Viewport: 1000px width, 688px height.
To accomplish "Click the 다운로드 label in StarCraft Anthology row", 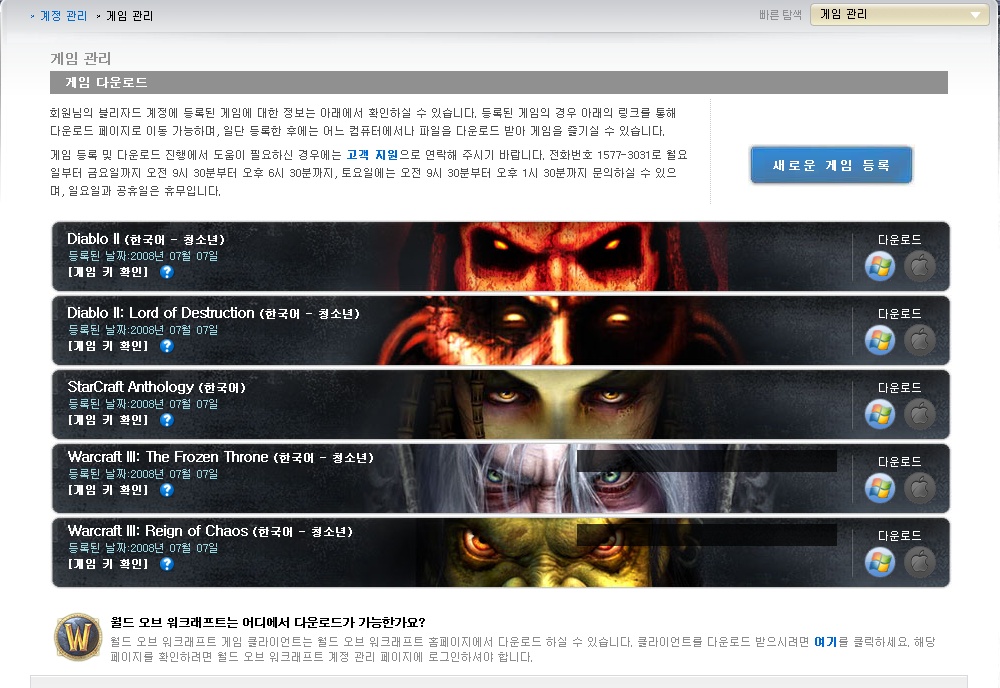I will [899, 388].
